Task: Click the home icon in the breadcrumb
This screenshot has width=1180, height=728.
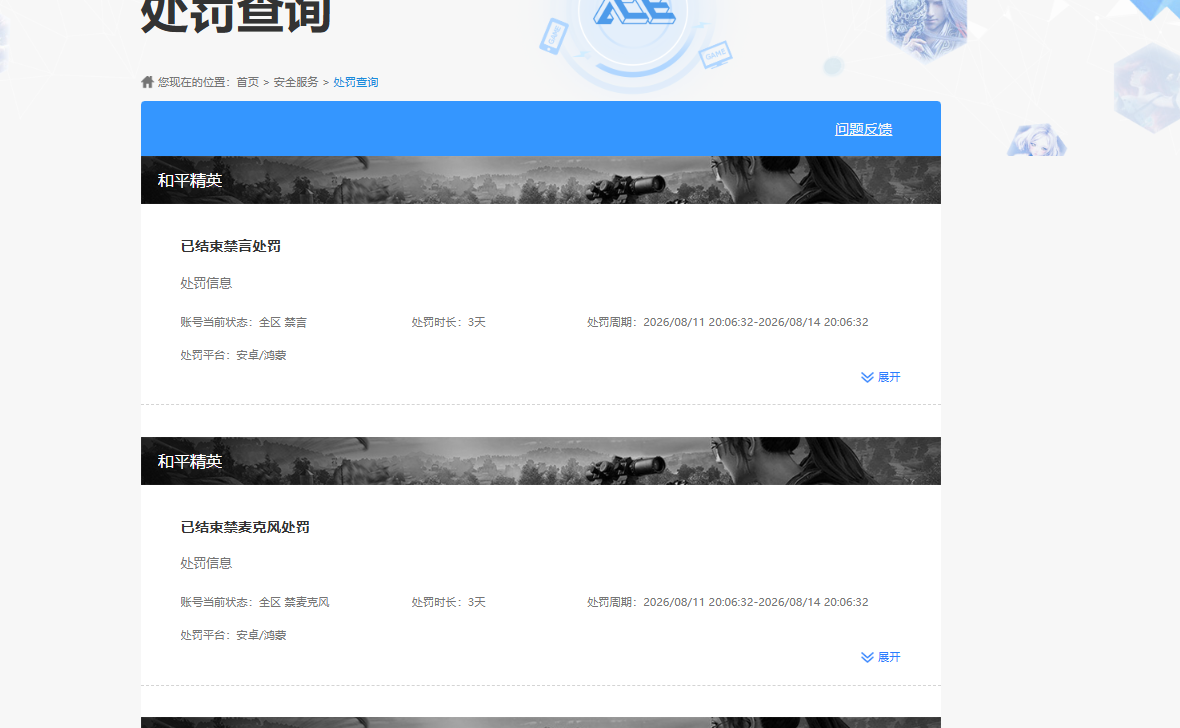Action: [x=148, y=82]
